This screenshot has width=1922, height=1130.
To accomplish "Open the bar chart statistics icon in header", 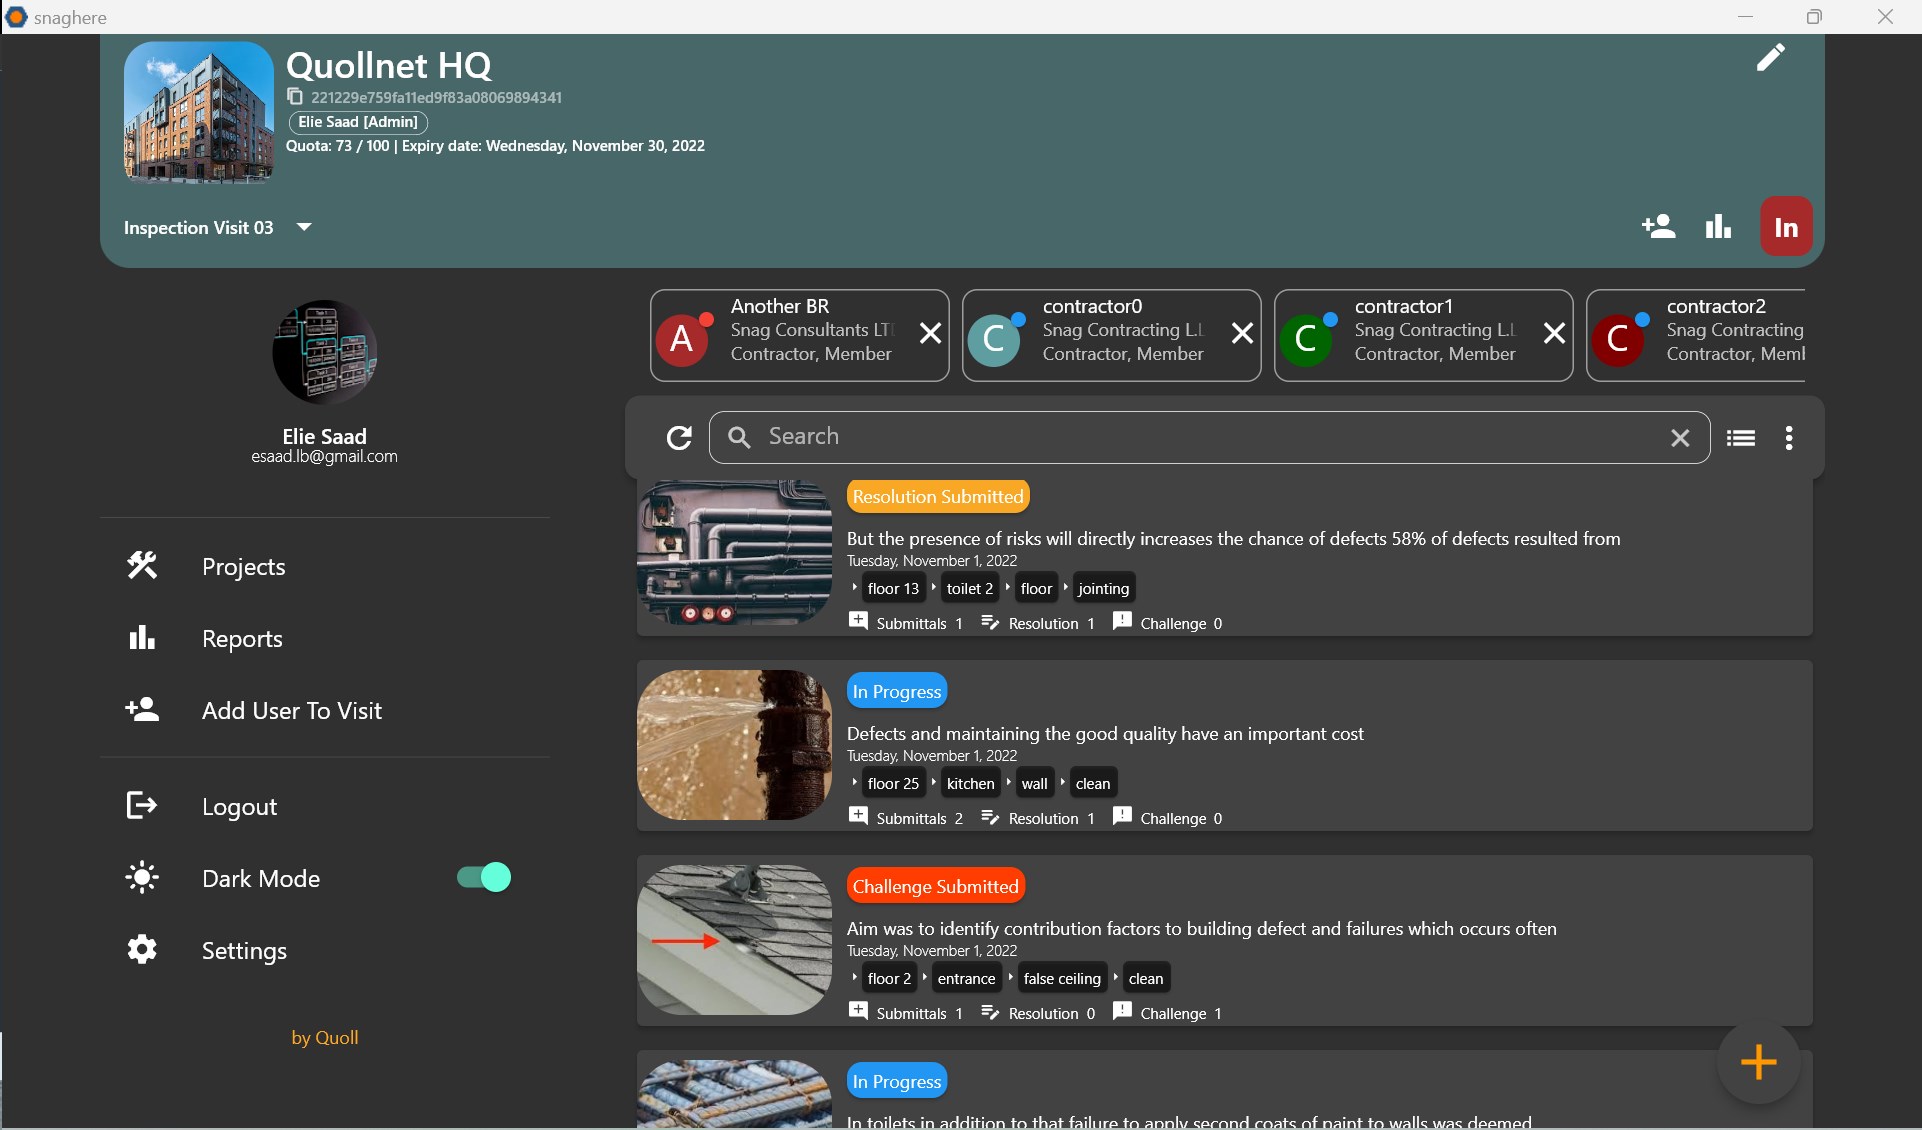I will coord(1718,227).
